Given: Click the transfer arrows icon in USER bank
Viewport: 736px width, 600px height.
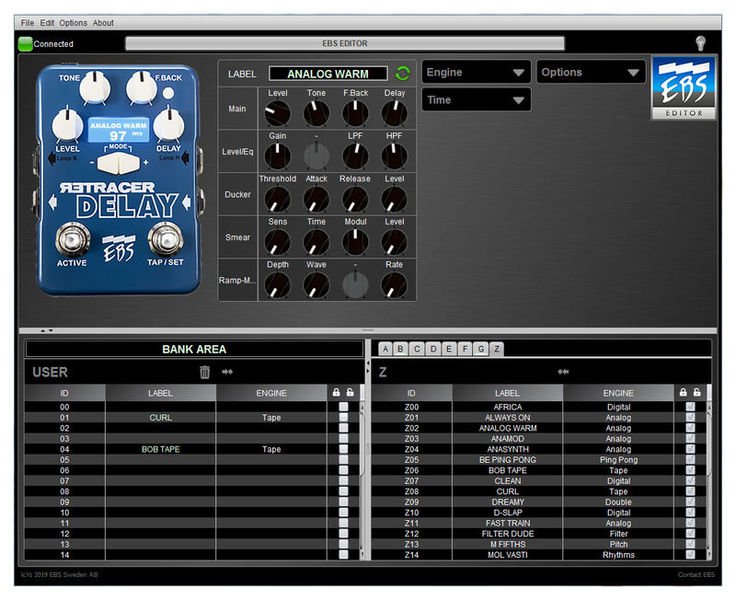Looking at the screenshot, I should (227, 372).
